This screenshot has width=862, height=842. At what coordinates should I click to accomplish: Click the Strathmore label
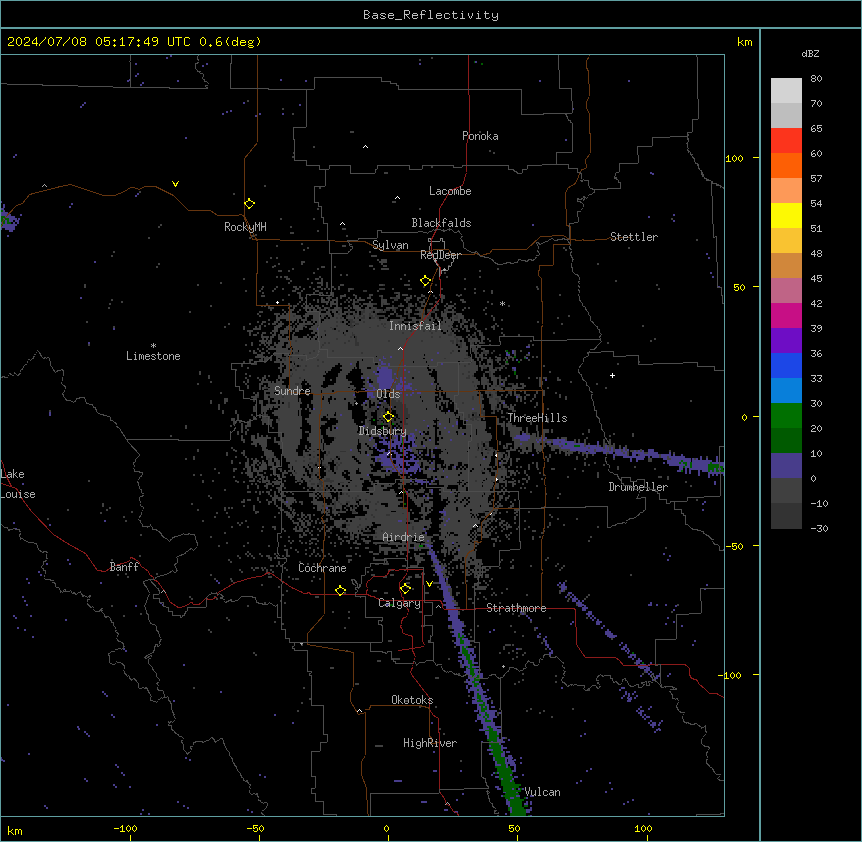[516, 608]
